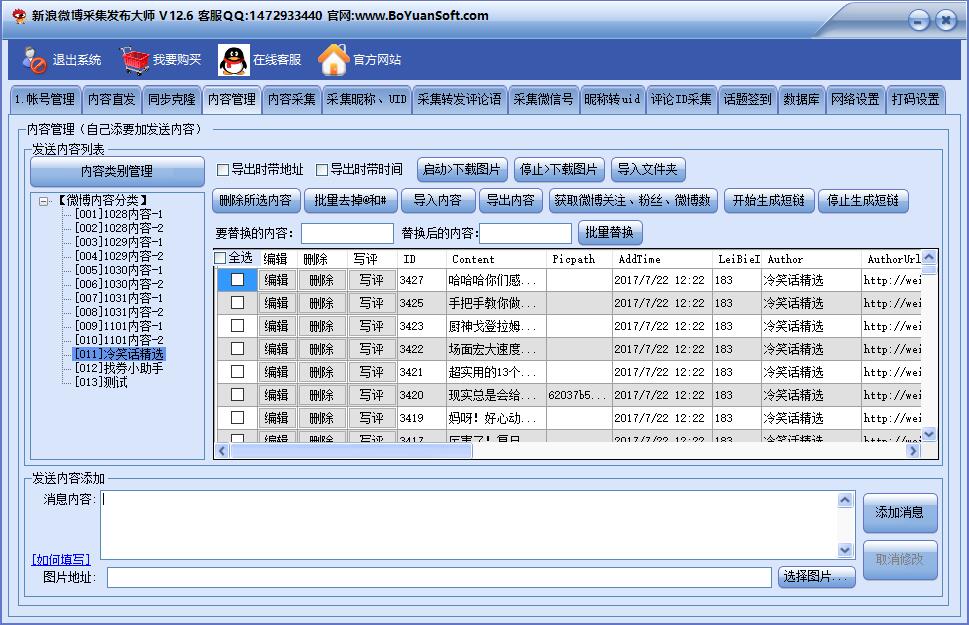Switch to the 同步克隆 tab
The image size is (969, 625).
tap(172, 100)
